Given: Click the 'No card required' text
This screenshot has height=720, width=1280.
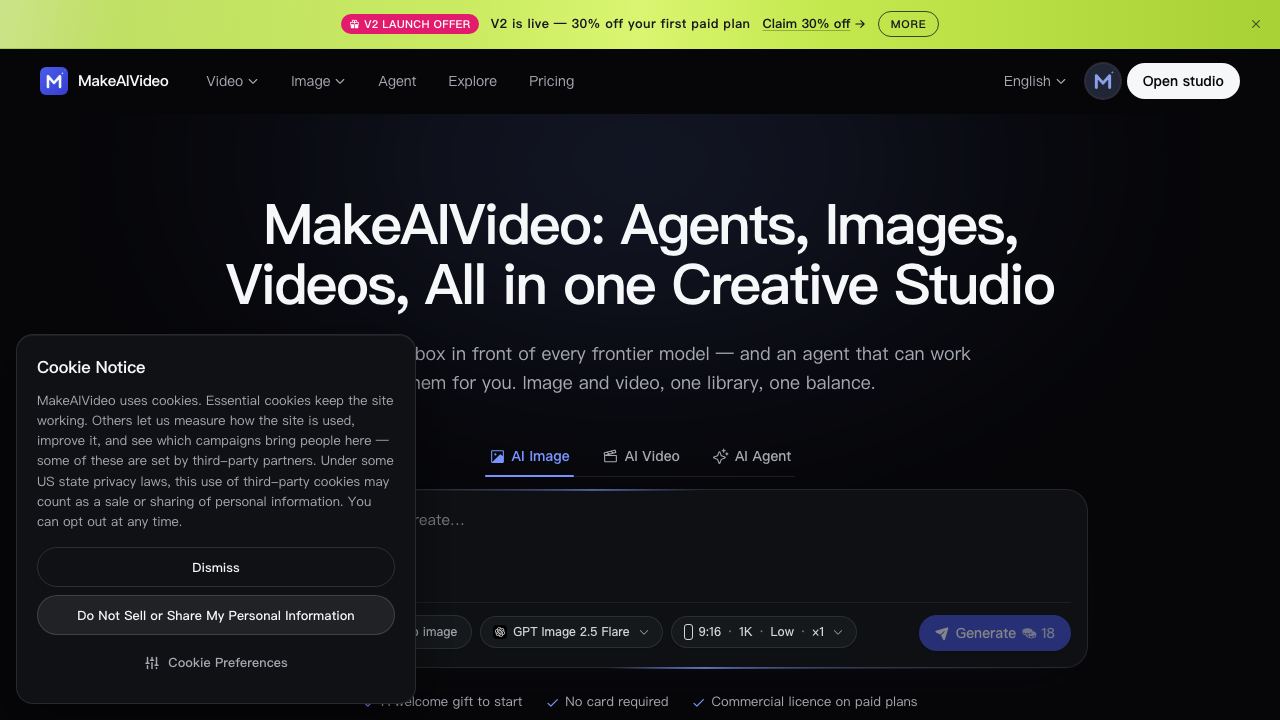Looking at the screenshot, I should (x=616, y=702).
